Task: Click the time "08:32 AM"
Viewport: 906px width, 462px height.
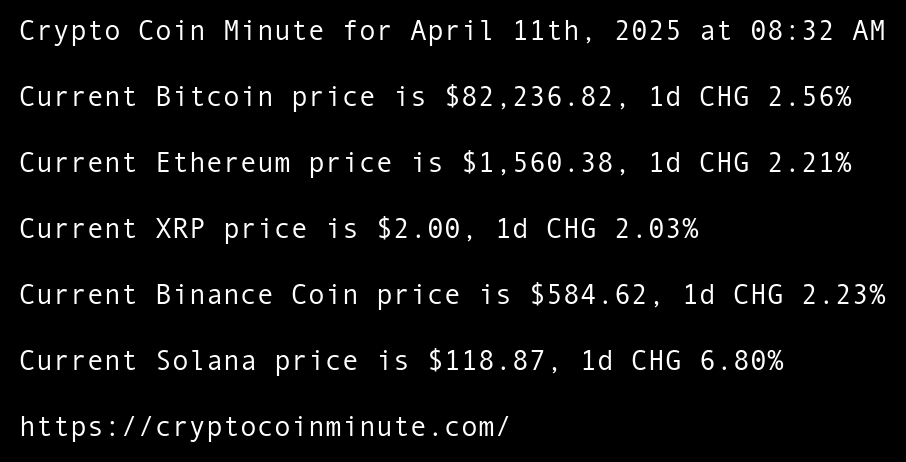Action: pos(818,31)
